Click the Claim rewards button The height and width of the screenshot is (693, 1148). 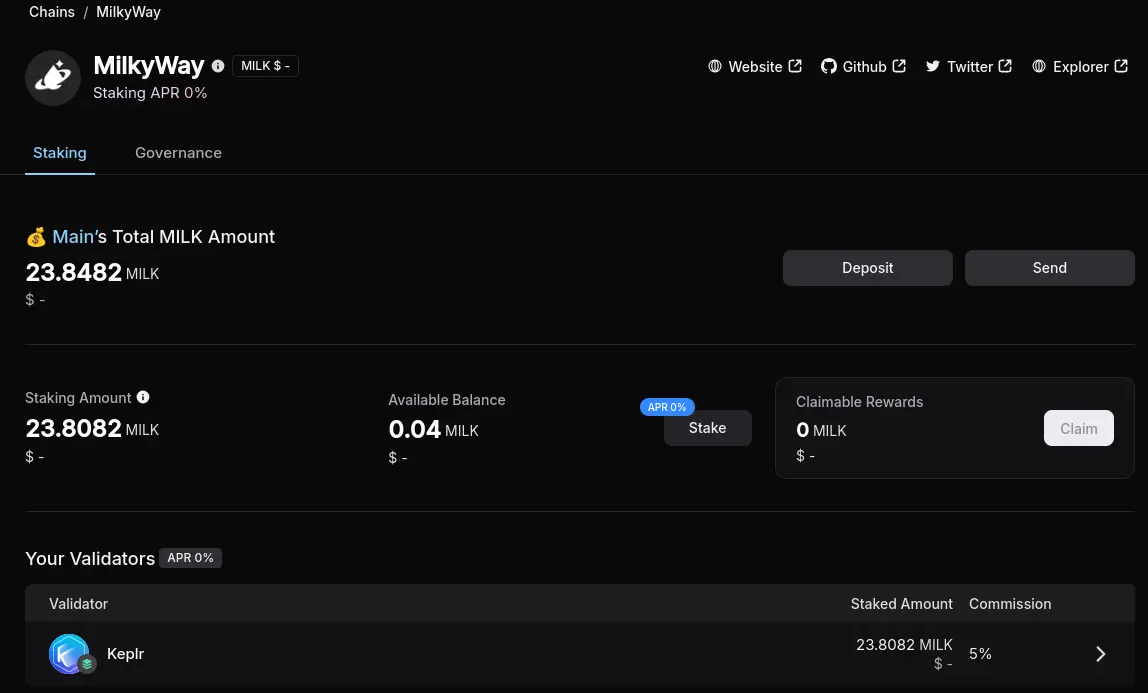1078,428
